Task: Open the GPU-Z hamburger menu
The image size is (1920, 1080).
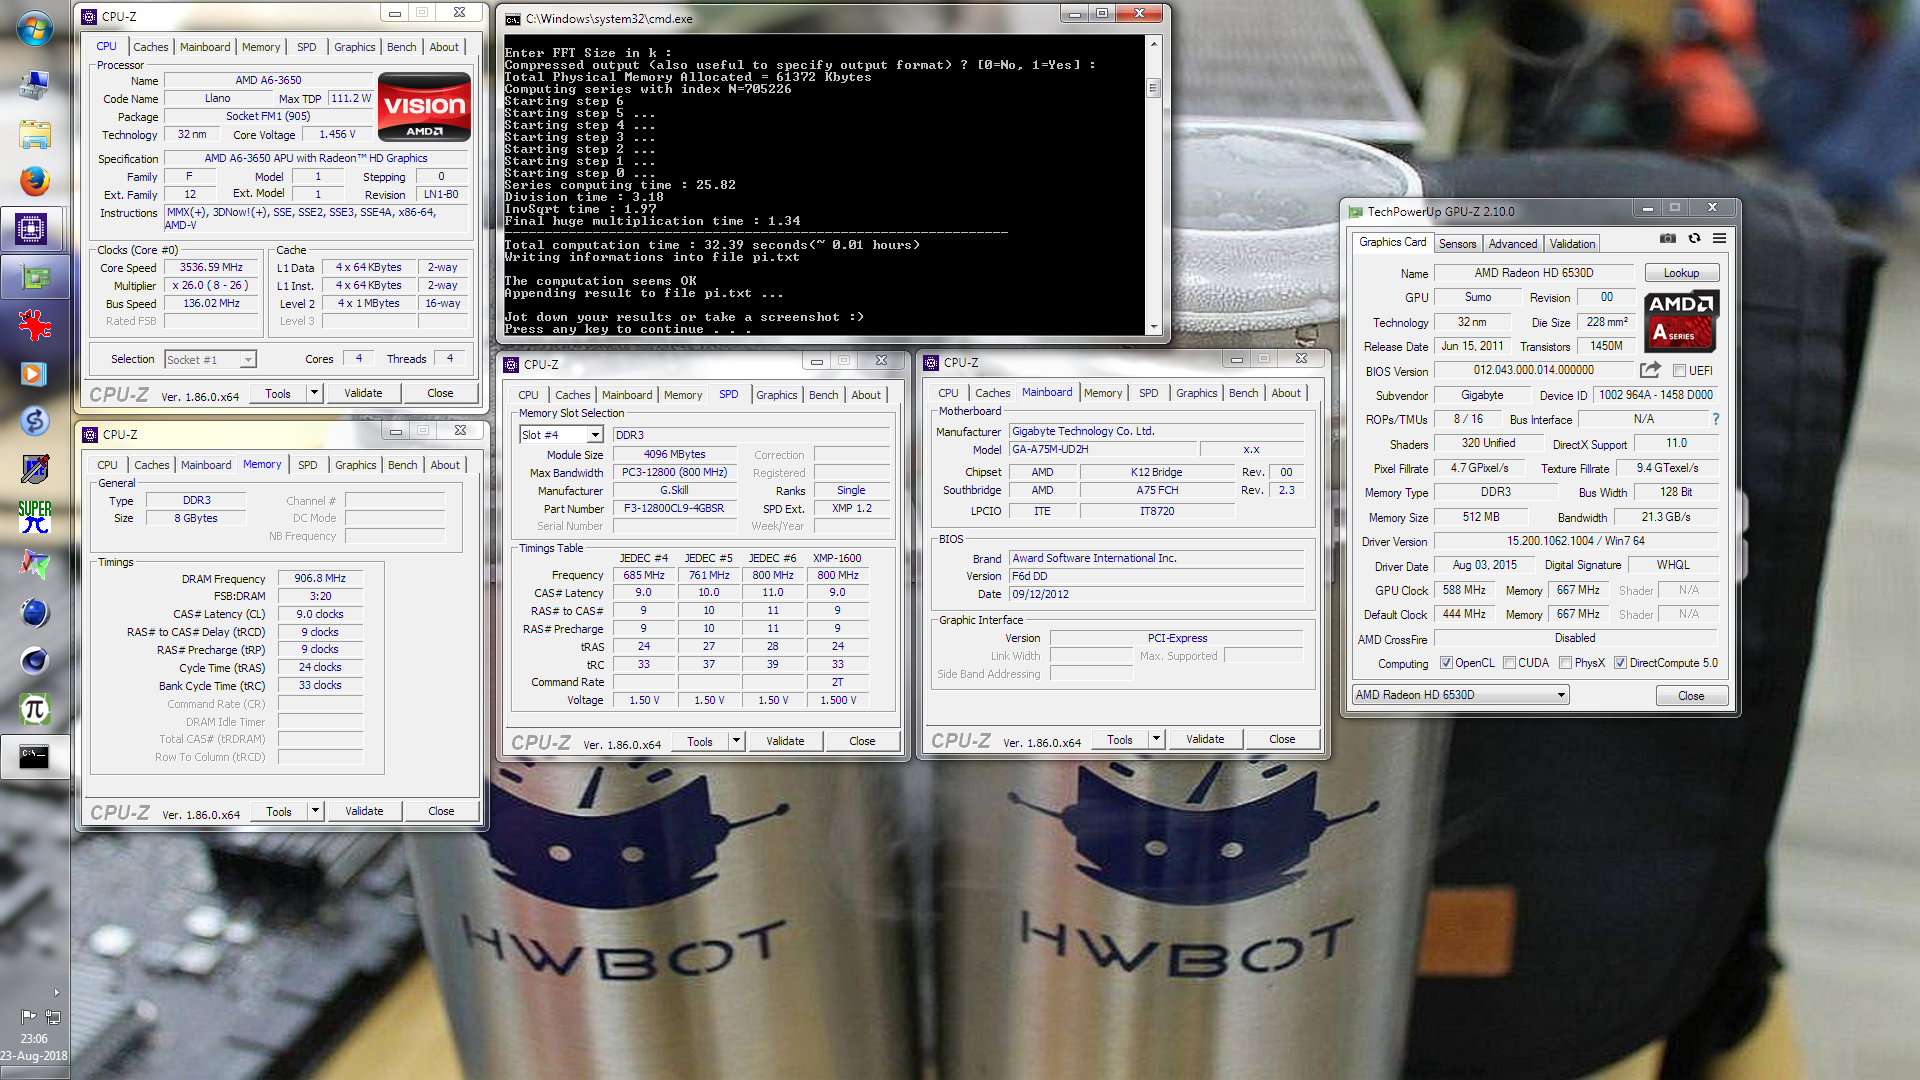Action: (x=1719, y=239)
